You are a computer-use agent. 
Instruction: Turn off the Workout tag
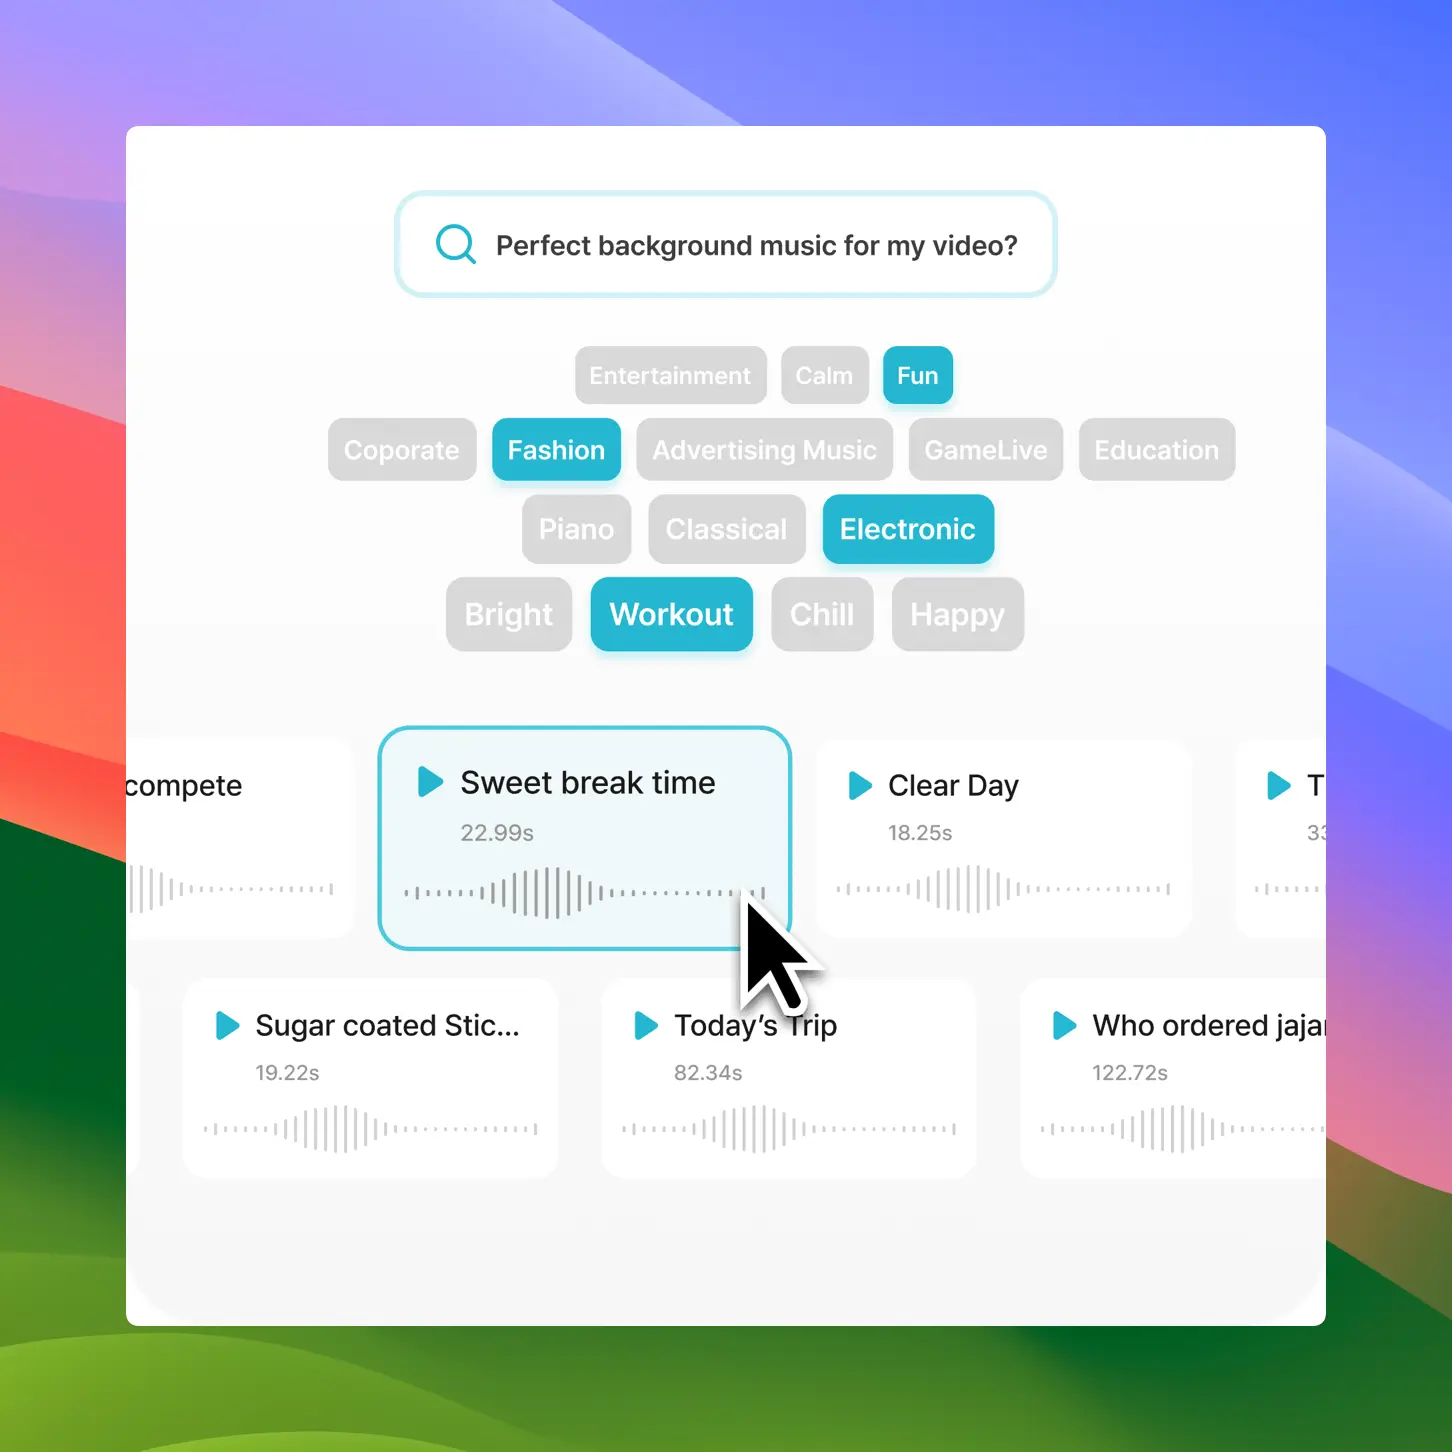[x=671, y=614]
